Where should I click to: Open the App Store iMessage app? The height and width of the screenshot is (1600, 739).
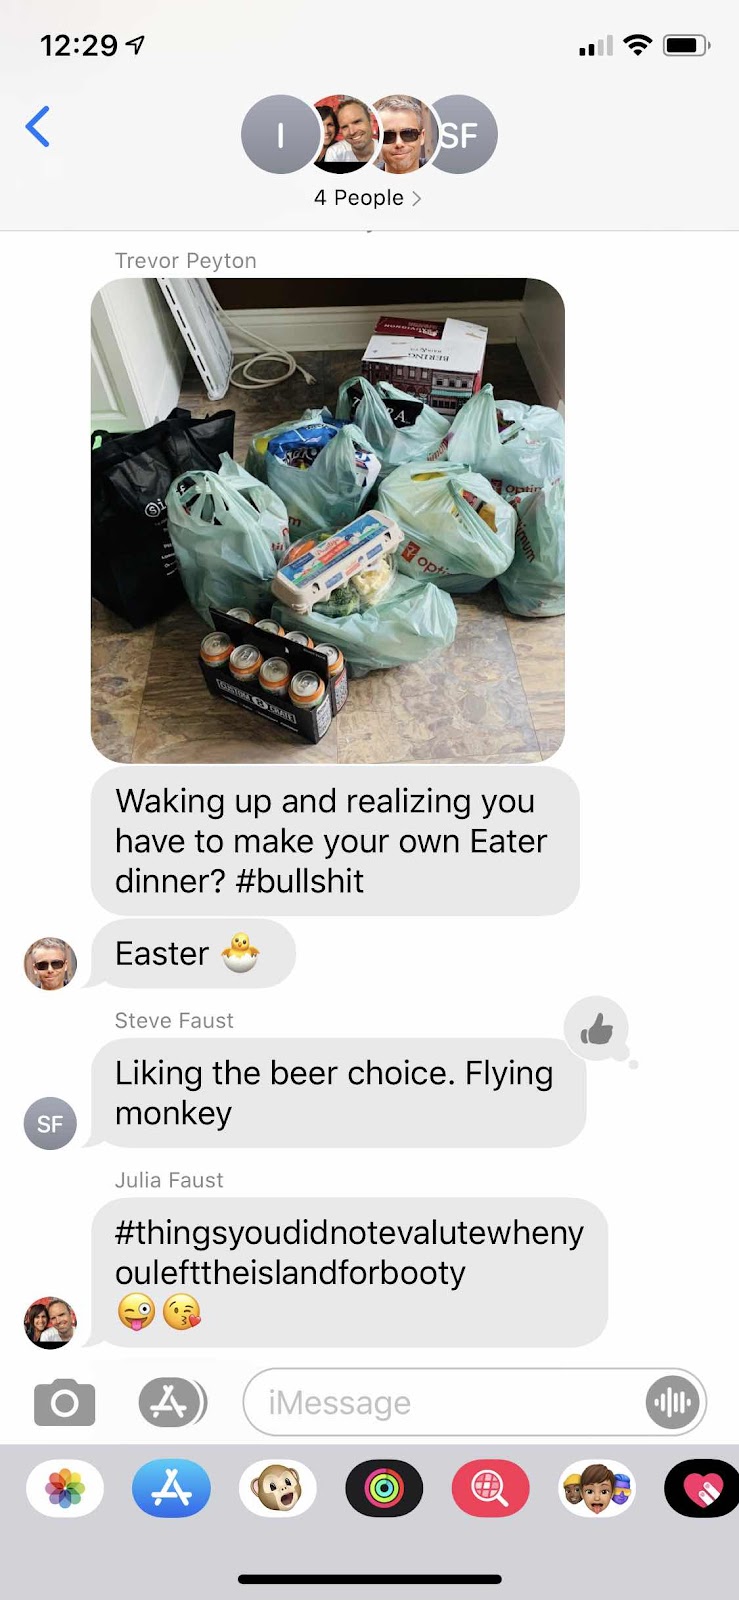(172, 1489)
